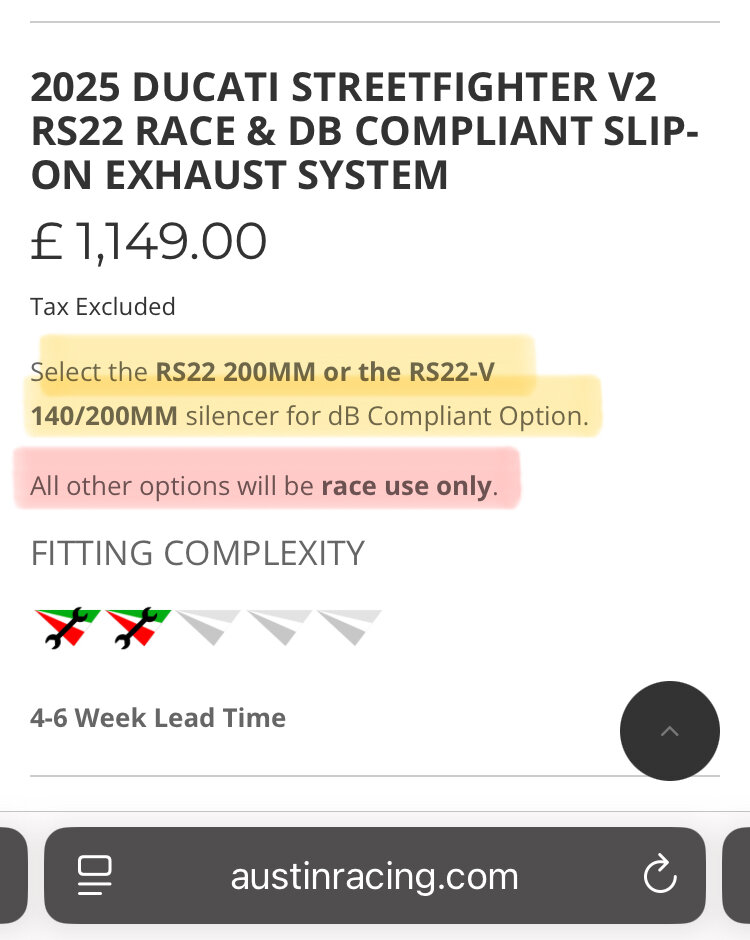Tap the round scroll-to-top arrow button
Viewport: 750px width, 940px height.
point(669,731)
